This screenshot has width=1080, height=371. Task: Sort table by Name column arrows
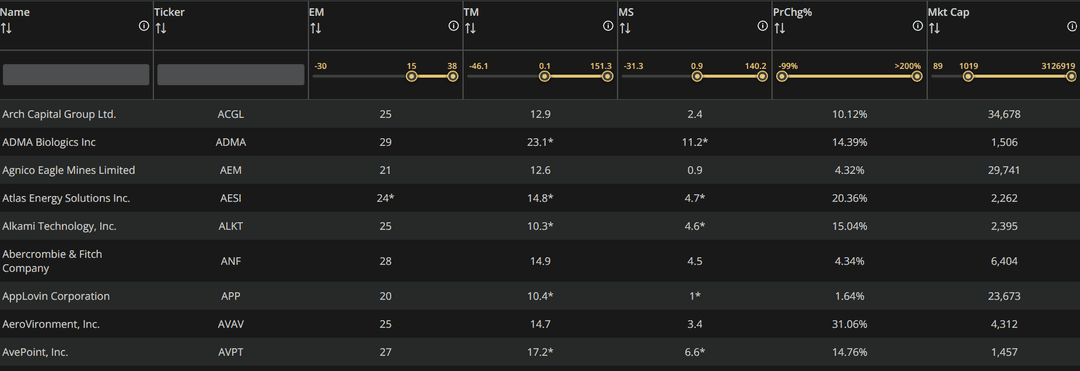click(6, 28)
